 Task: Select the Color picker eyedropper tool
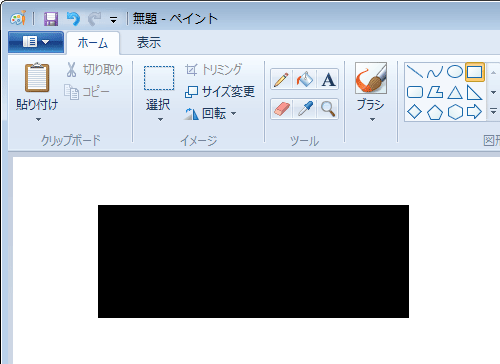point(305,109)
